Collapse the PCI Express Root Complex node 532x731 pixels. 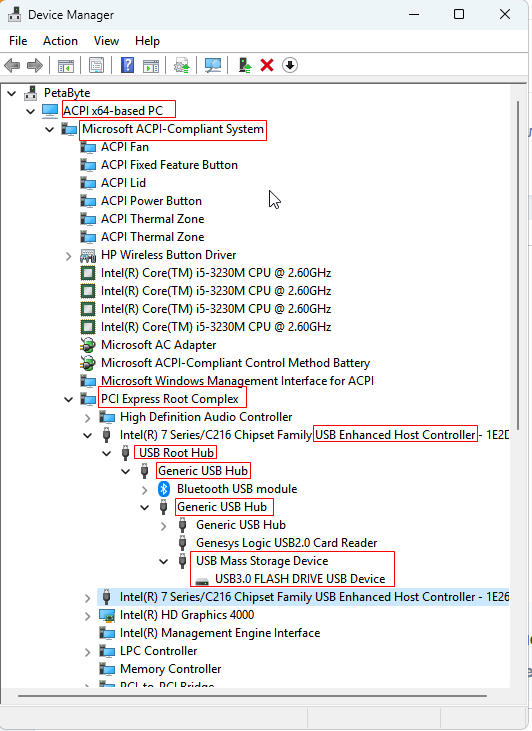pyautogui.click(x=69, y=399)
